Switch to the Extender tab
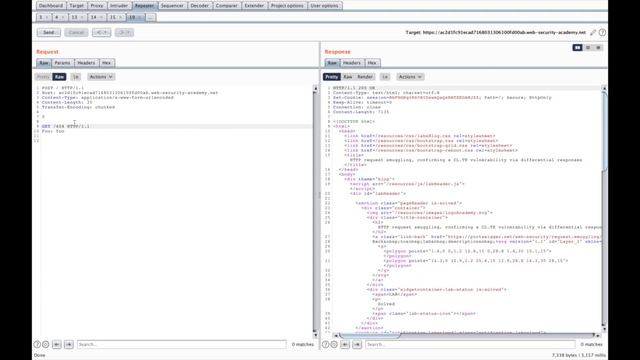Viewport: 640px width, 360px height. [x=254, y=6]
